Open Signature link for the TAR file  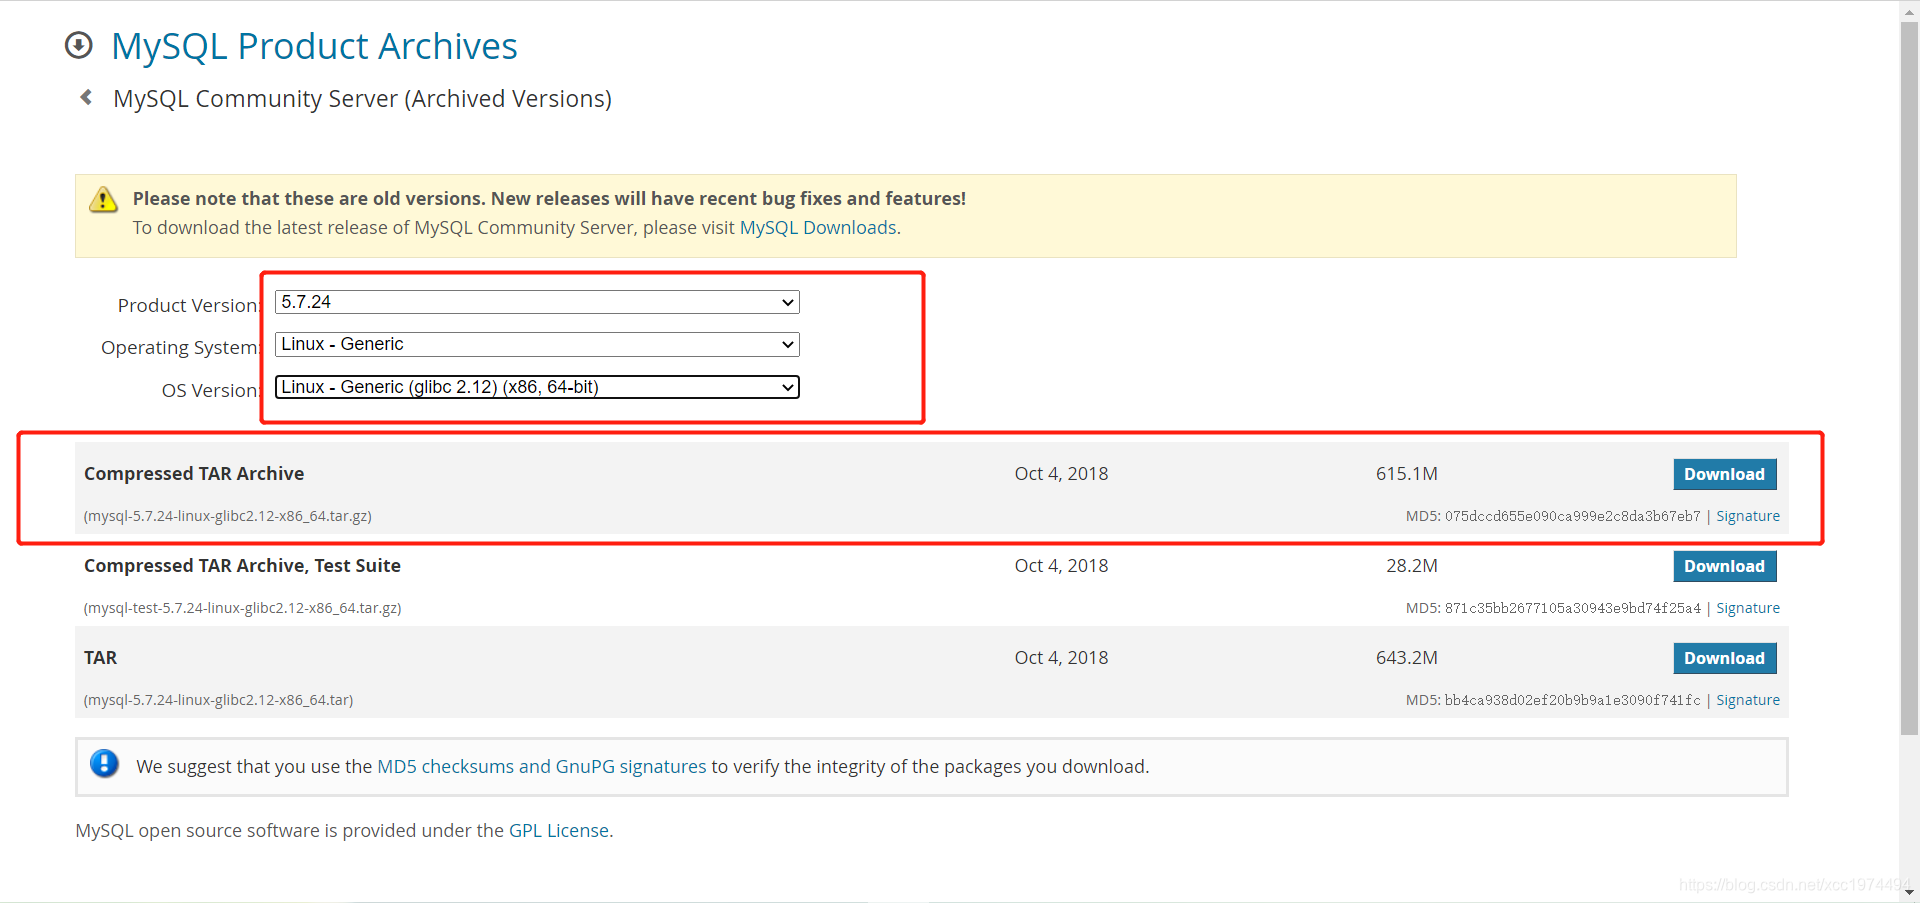(1747, 700)
